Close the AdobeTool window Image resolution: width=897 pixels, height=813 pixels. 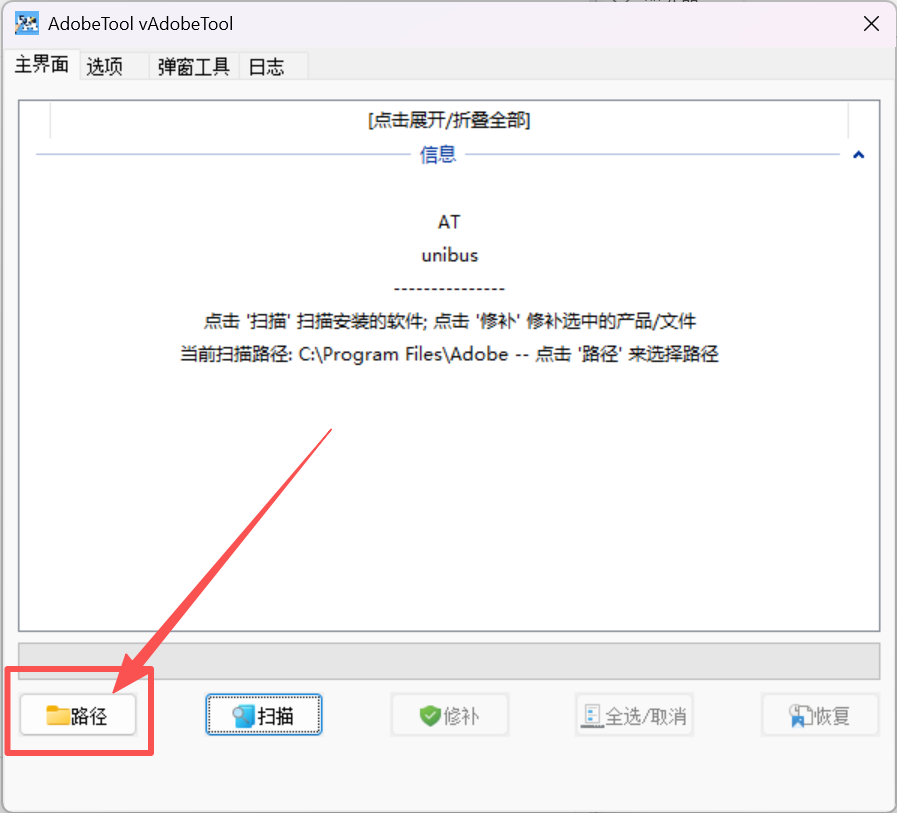[871, 23]
